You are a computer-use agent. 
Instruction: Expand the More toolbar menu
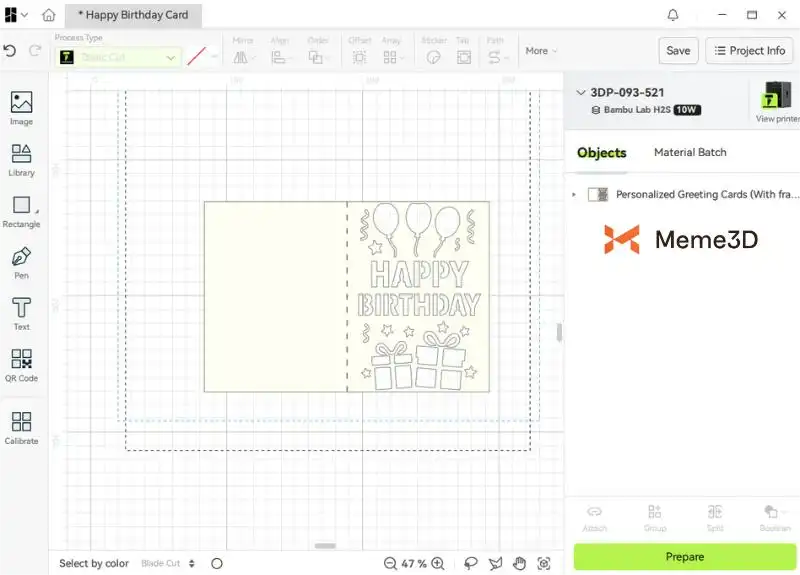click(x=541, y=51)
